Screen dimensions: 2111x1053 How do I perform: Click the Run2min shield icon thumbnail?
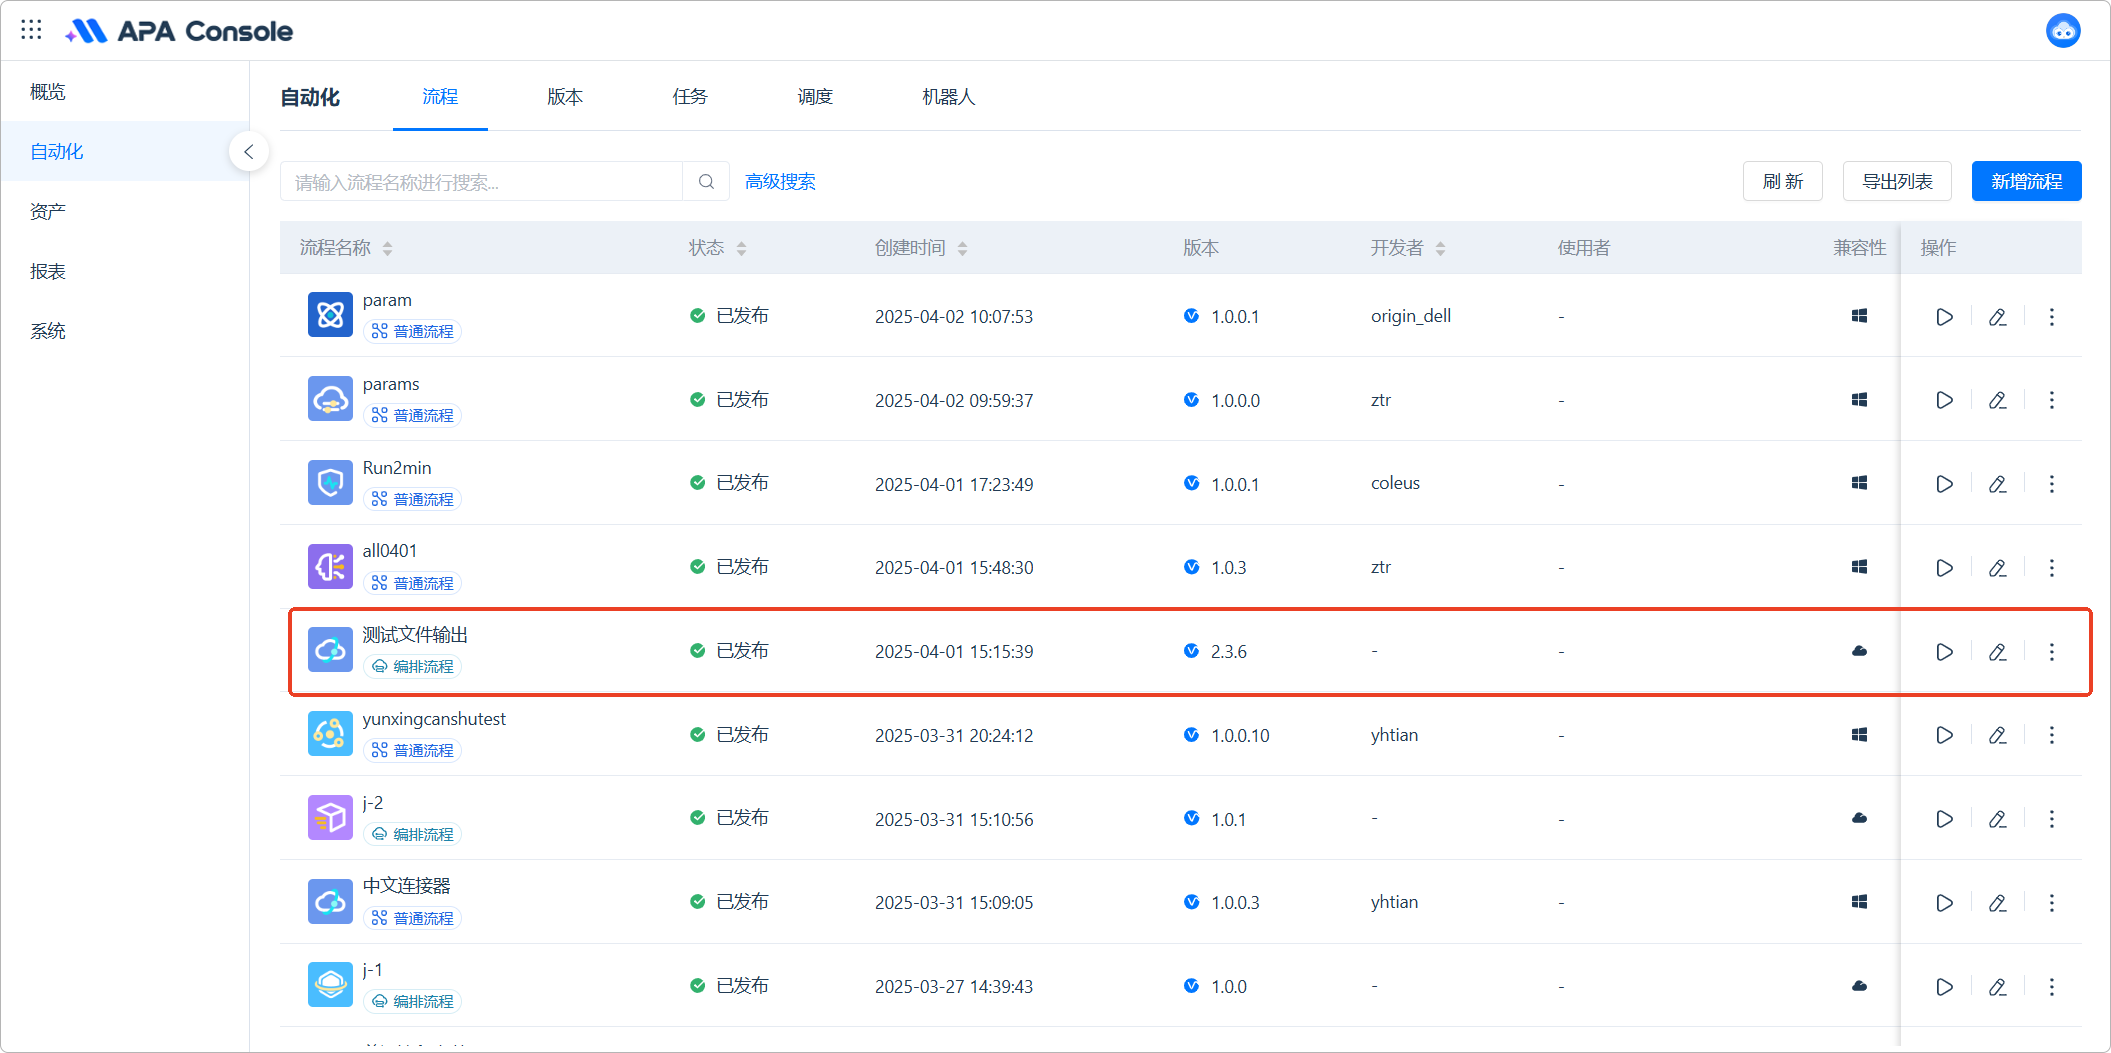point(330,483)
